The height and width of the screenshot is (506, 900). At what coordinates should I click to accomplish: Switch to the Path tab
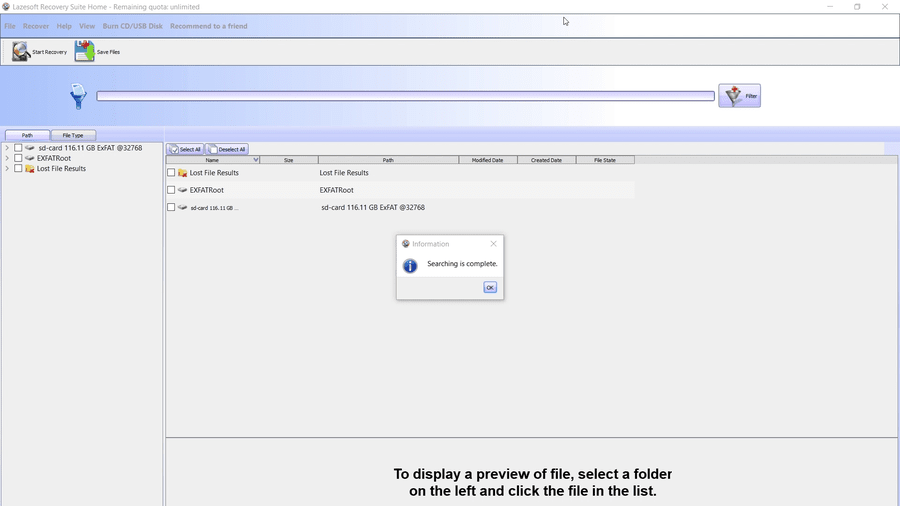click(27, 135)
